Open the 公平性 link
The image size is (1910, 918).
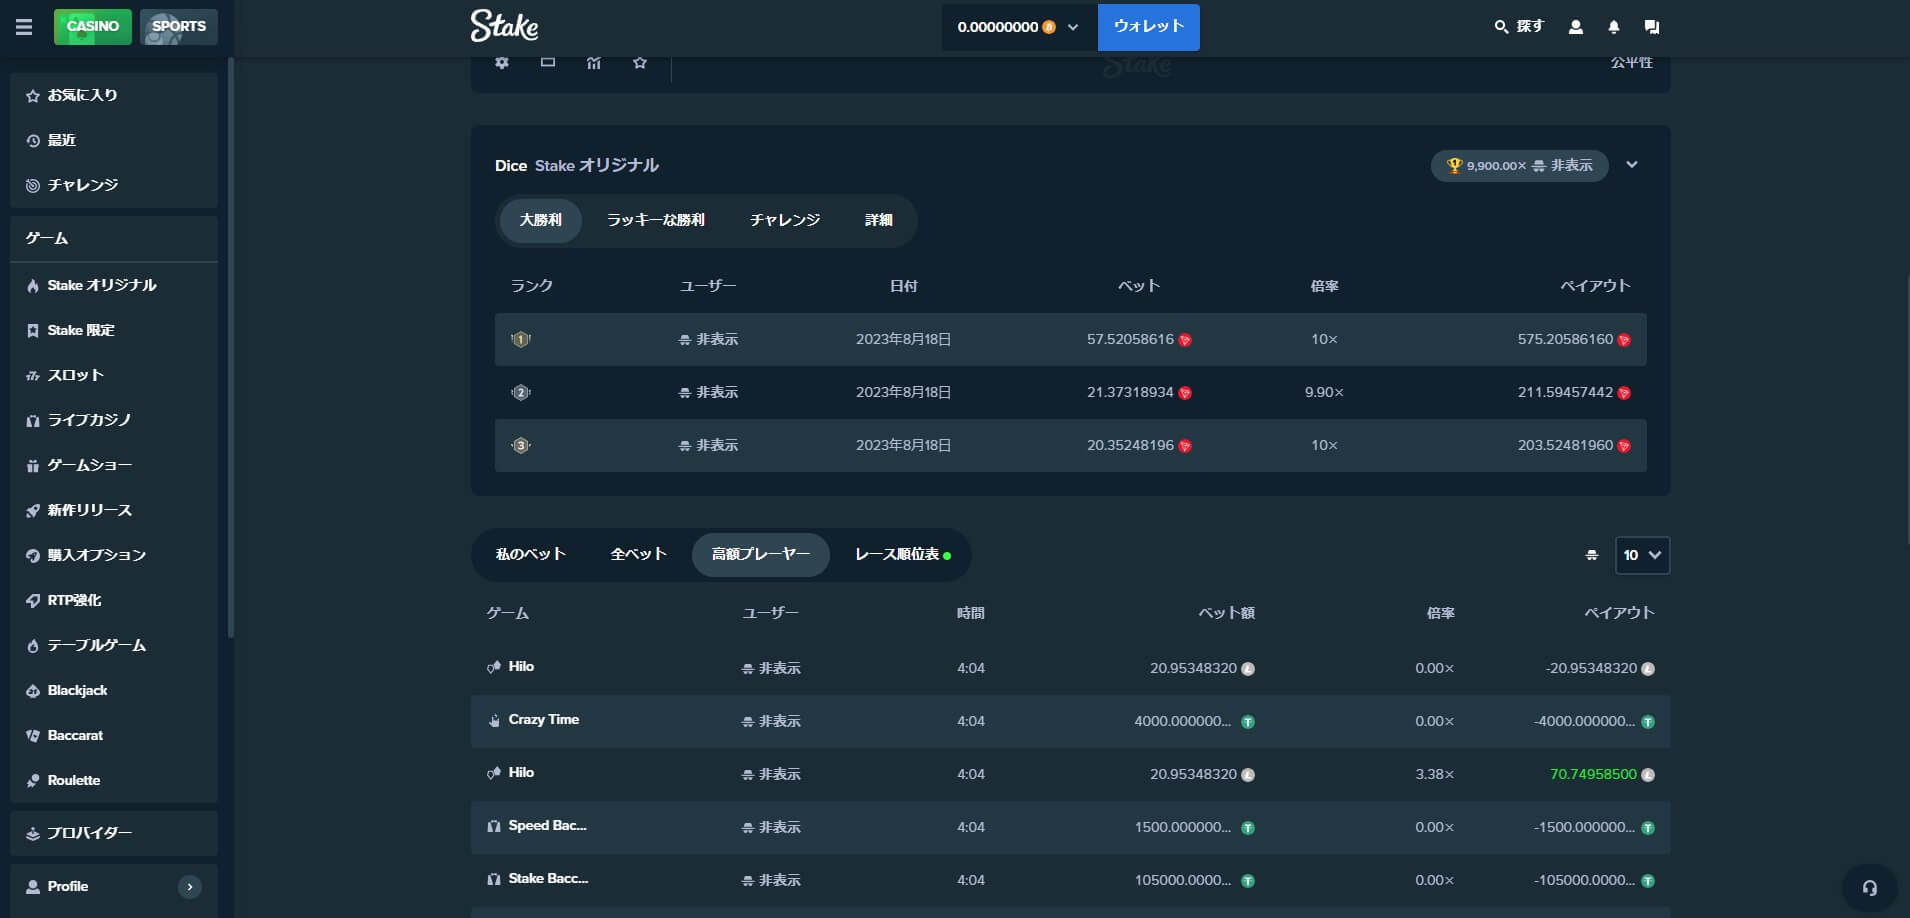click(1631, 62)
